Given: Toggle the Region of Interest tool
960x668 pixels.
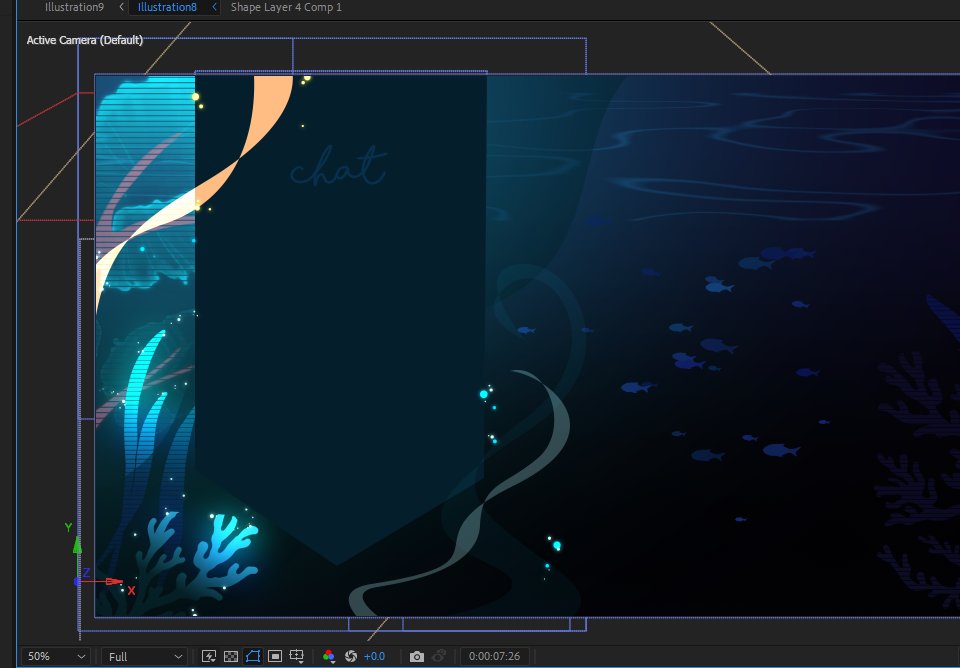Looking at the screenshot, I should coord(275,656).
